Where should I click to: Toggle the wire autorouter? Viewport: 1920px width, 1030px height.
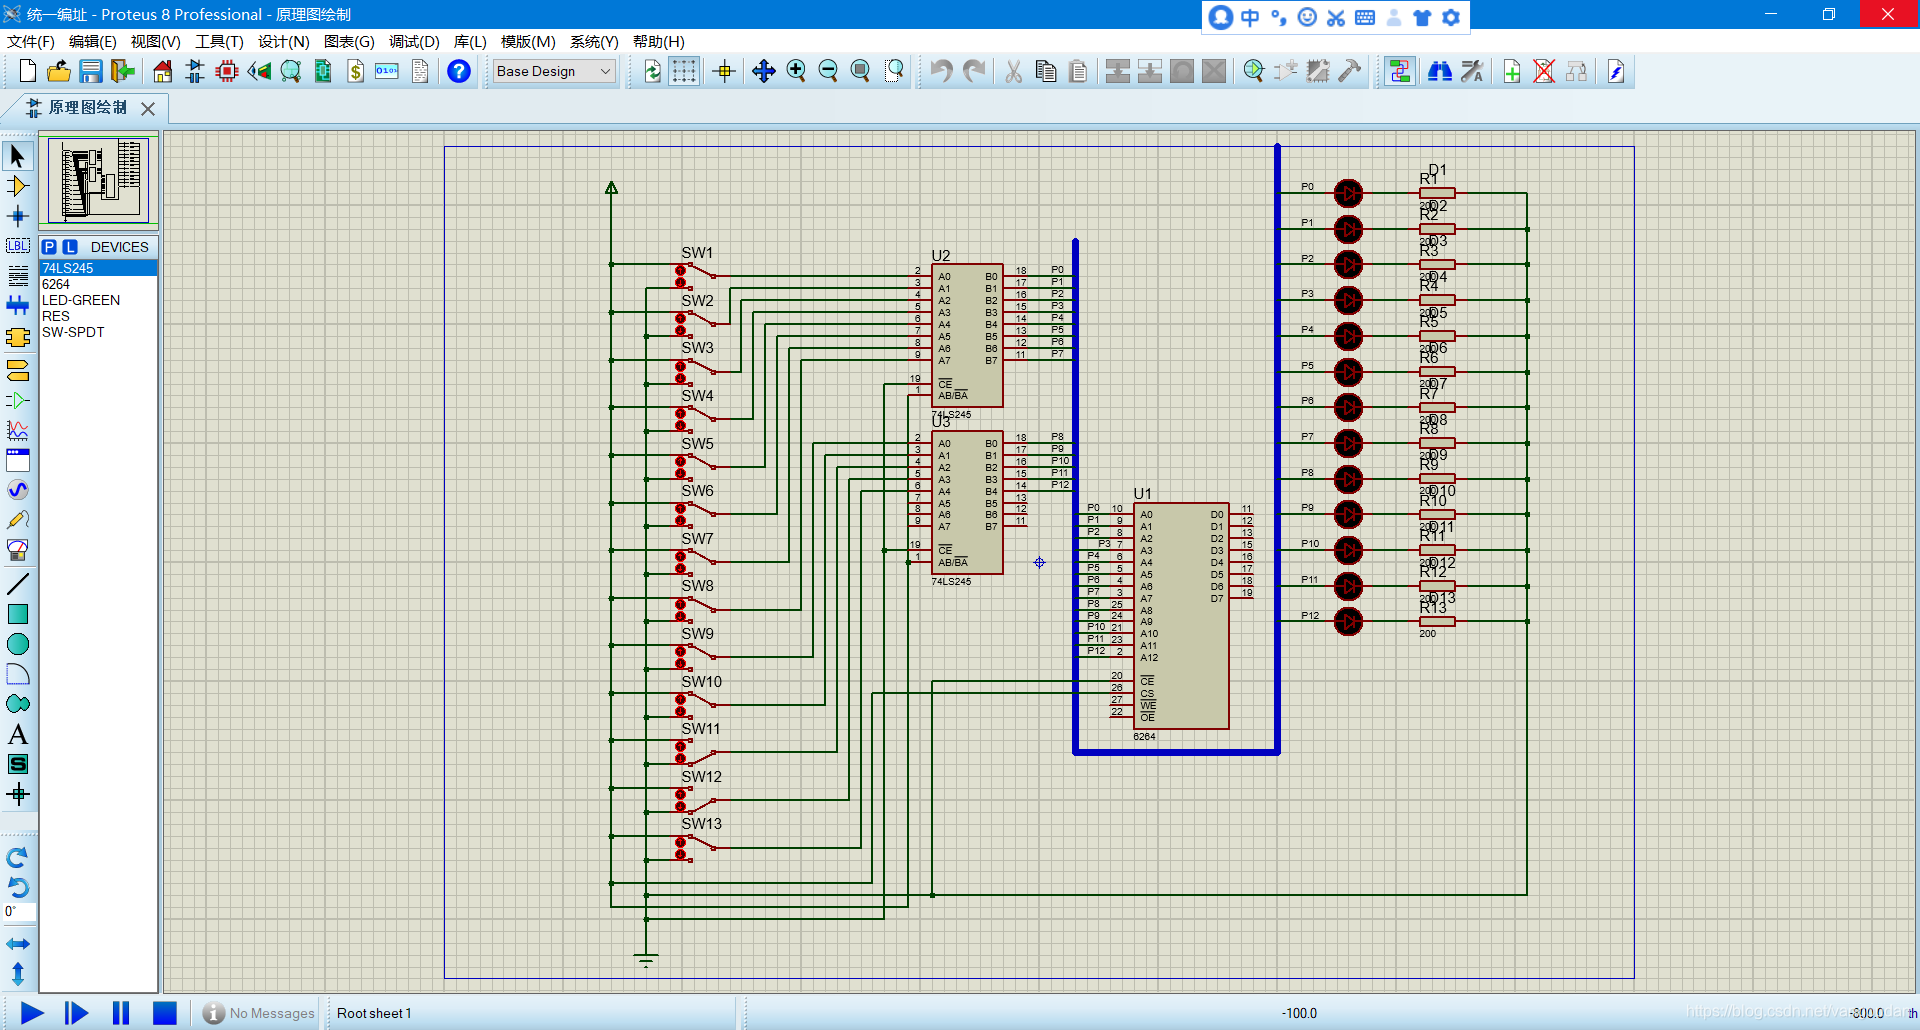[x=1400, y=71]
